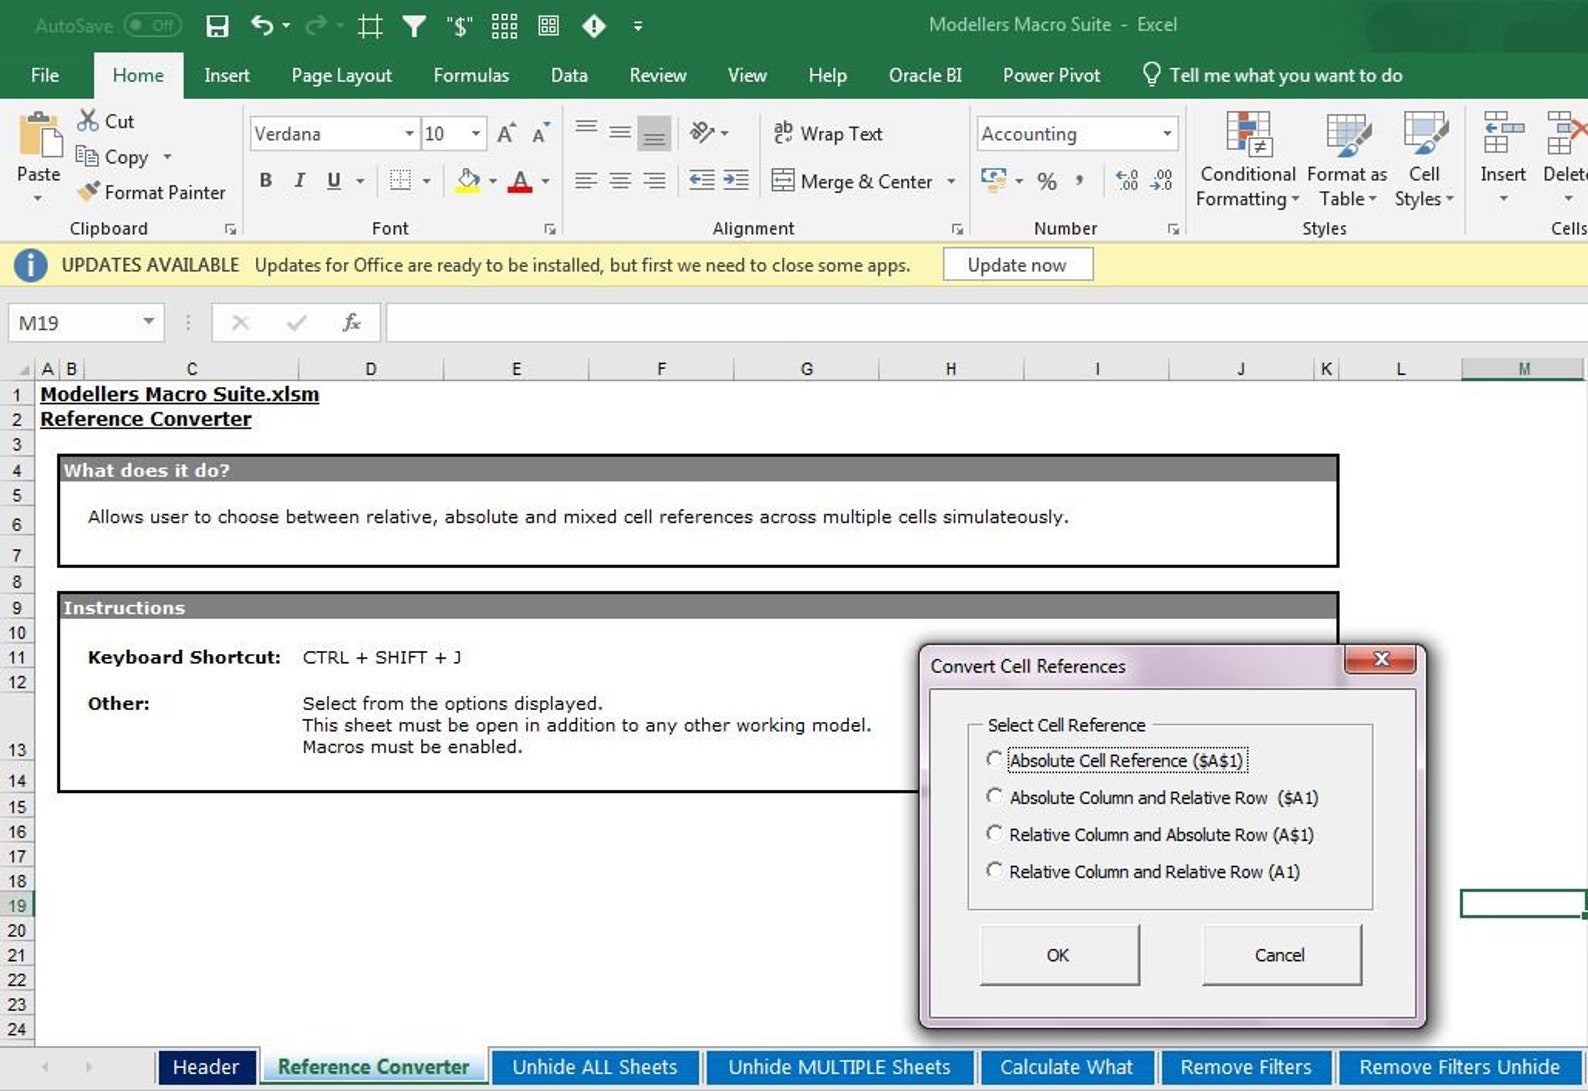Toggle the AutoSave switch

pos(153,25)
